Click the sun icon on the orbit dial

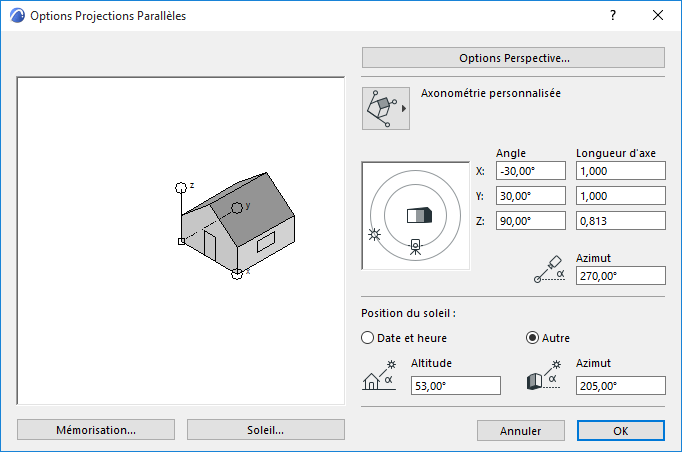(375, 236)
